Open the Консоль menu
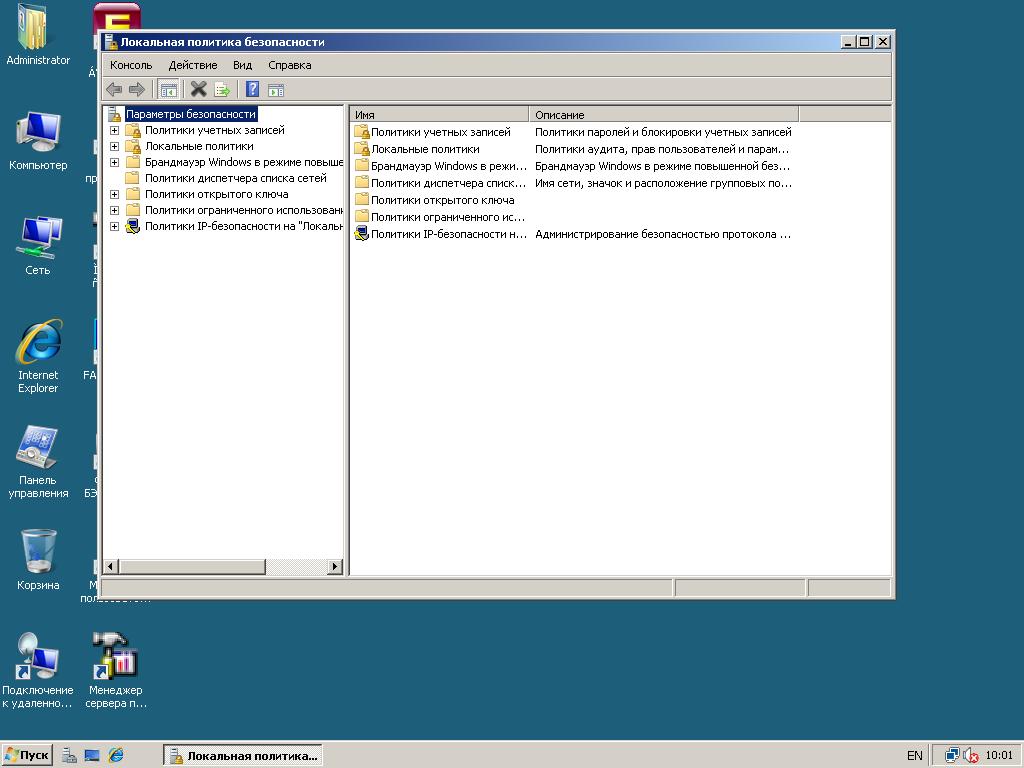 coord(131,65)
